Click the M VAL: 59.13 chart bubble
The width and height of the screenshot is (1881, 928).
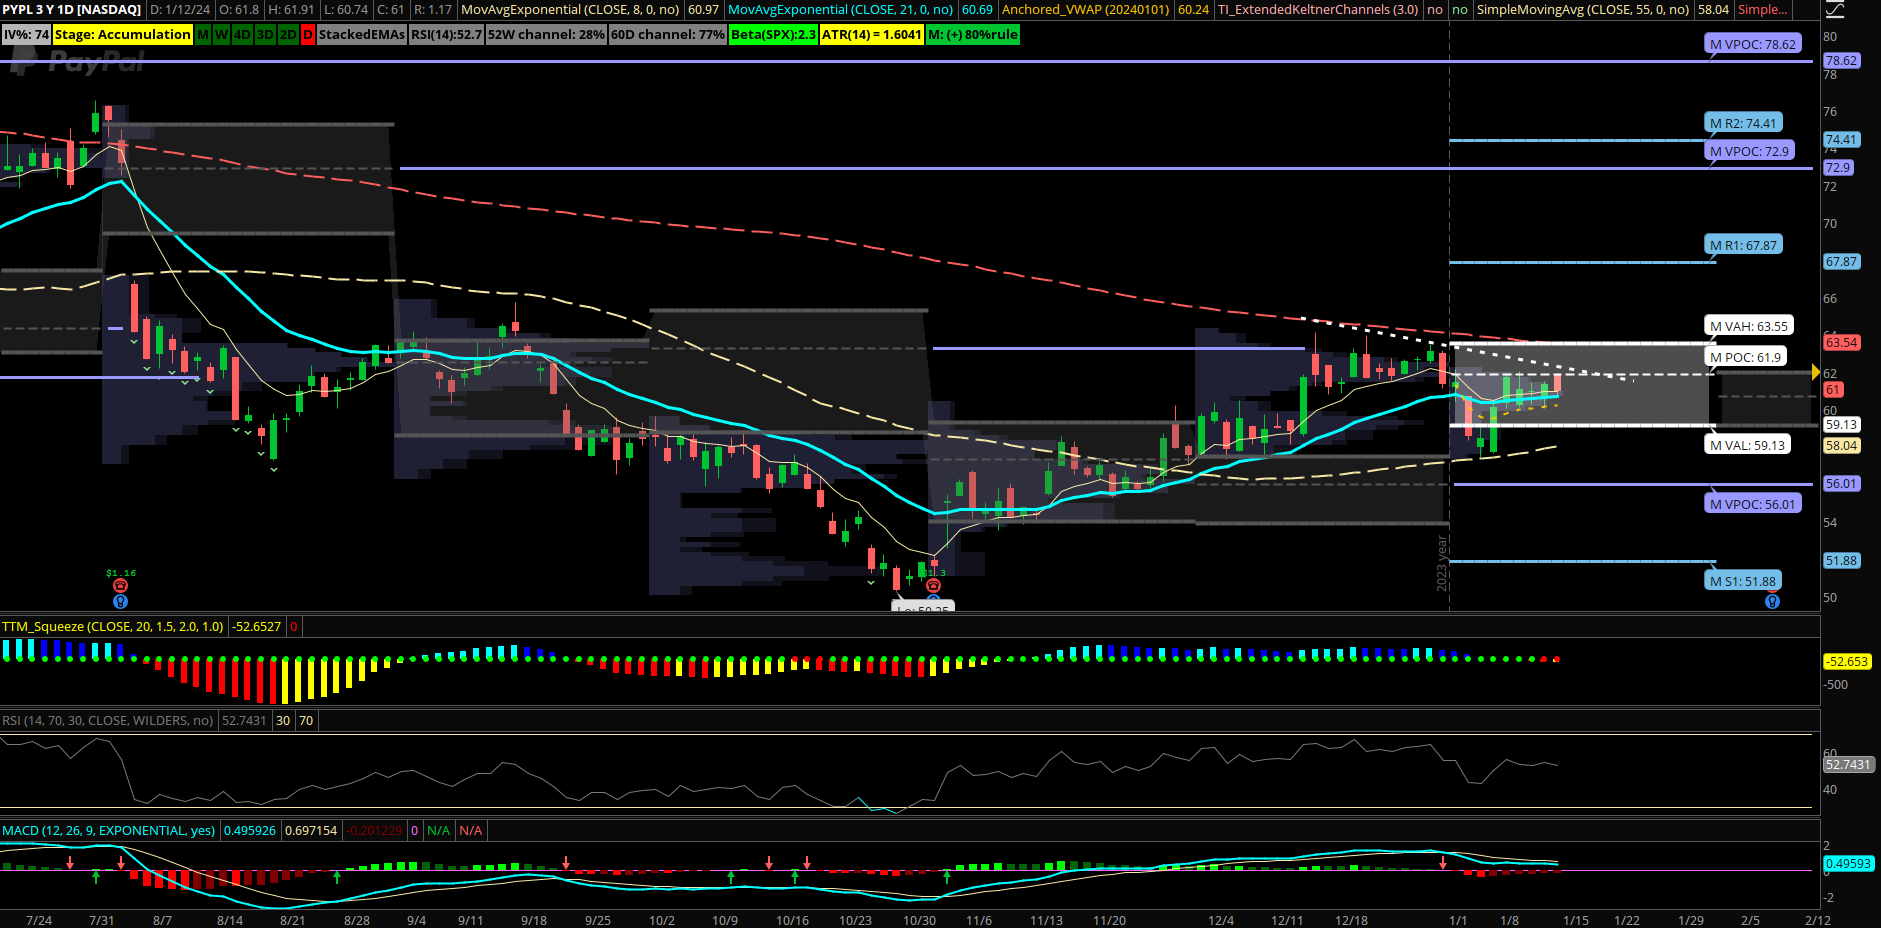click(1747, 445)
